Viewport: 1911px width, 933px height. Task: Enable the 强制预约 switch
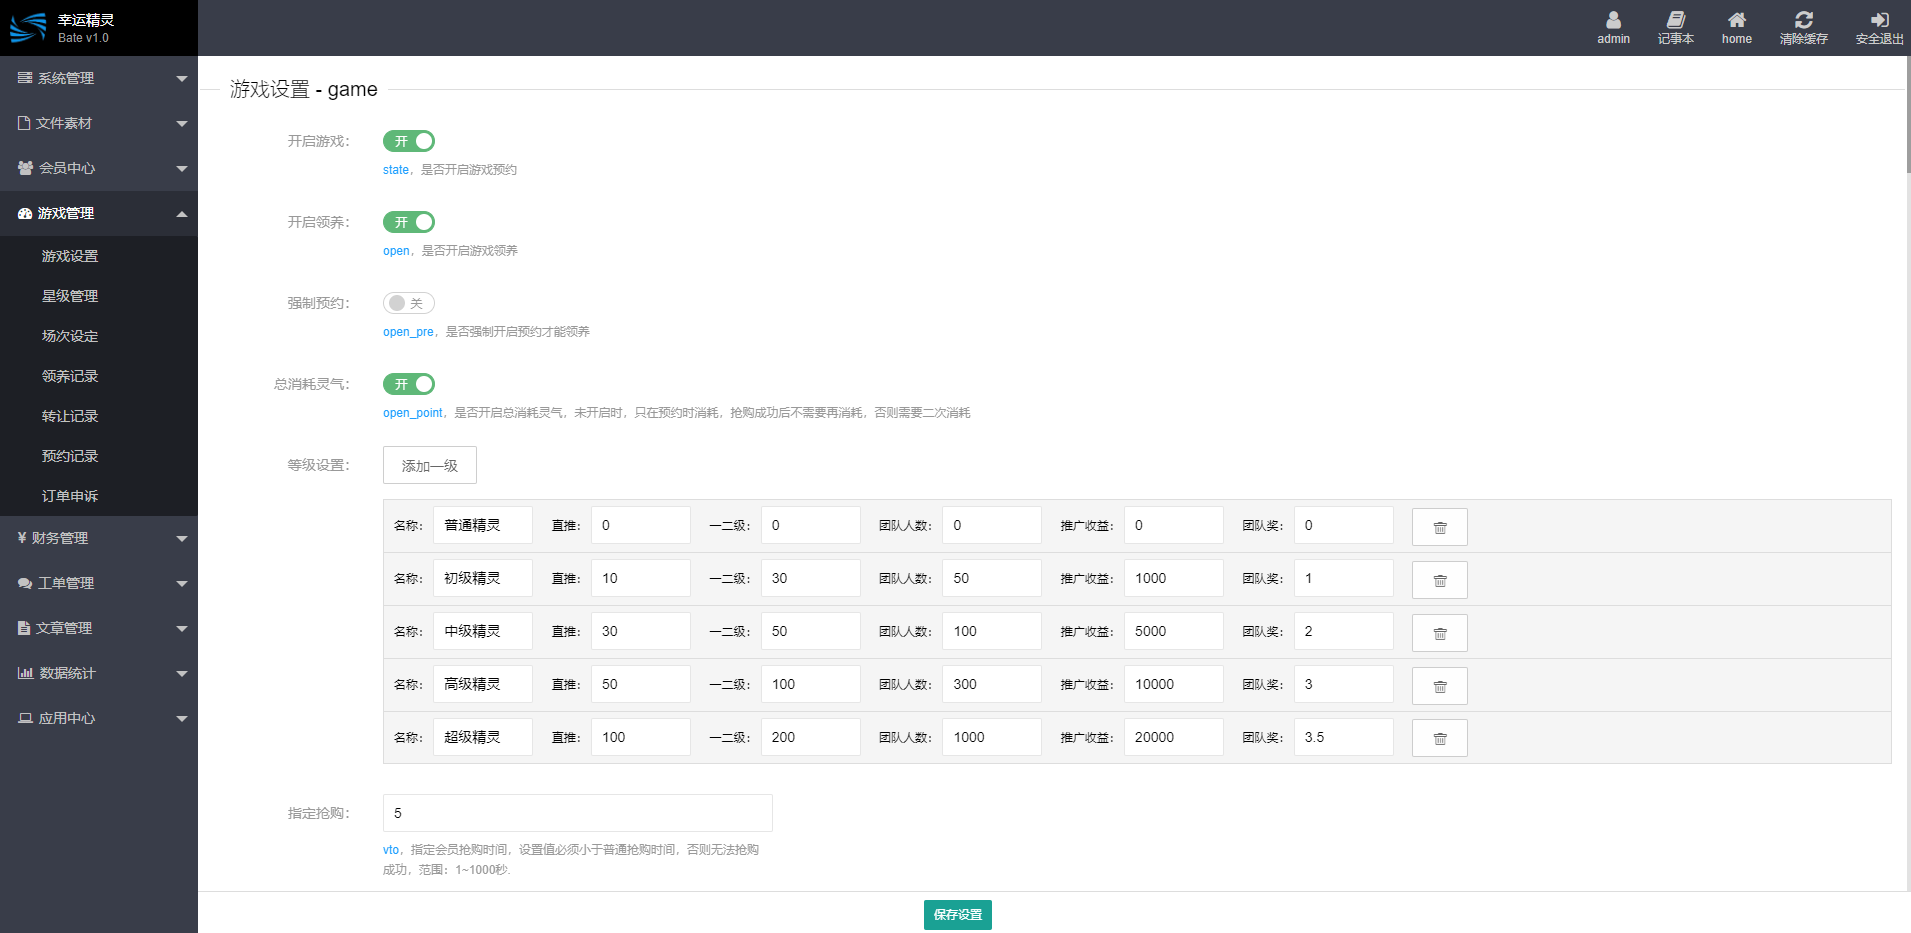point(409,303)
